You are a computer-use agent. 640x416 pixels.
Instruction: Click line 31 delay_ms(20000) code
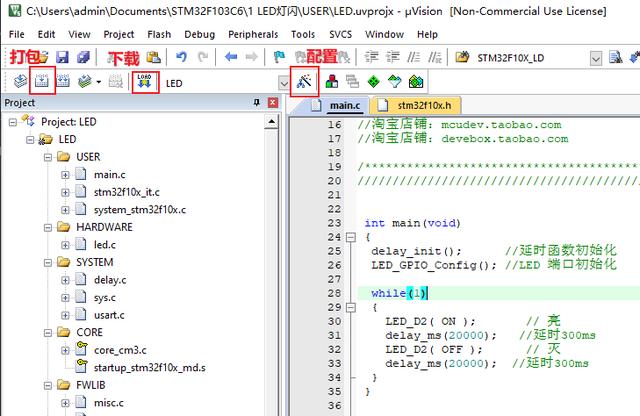coord(441,336)
